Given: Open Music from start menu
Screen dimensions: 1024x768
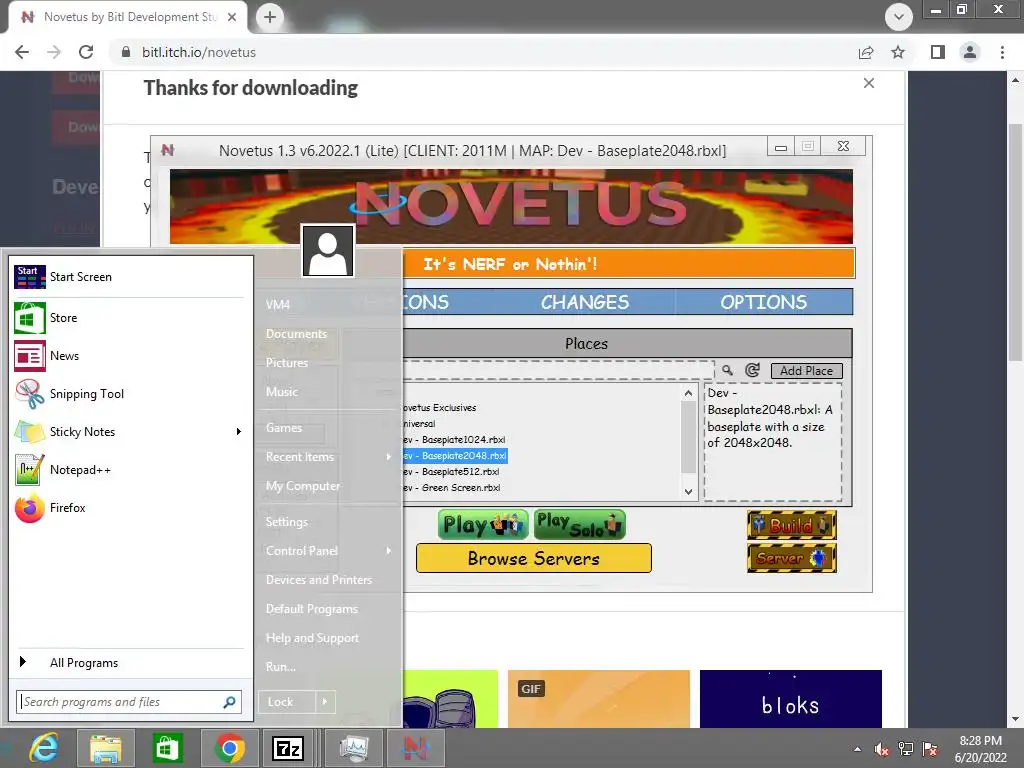Looking at the screenshot, I should (281, 392).
